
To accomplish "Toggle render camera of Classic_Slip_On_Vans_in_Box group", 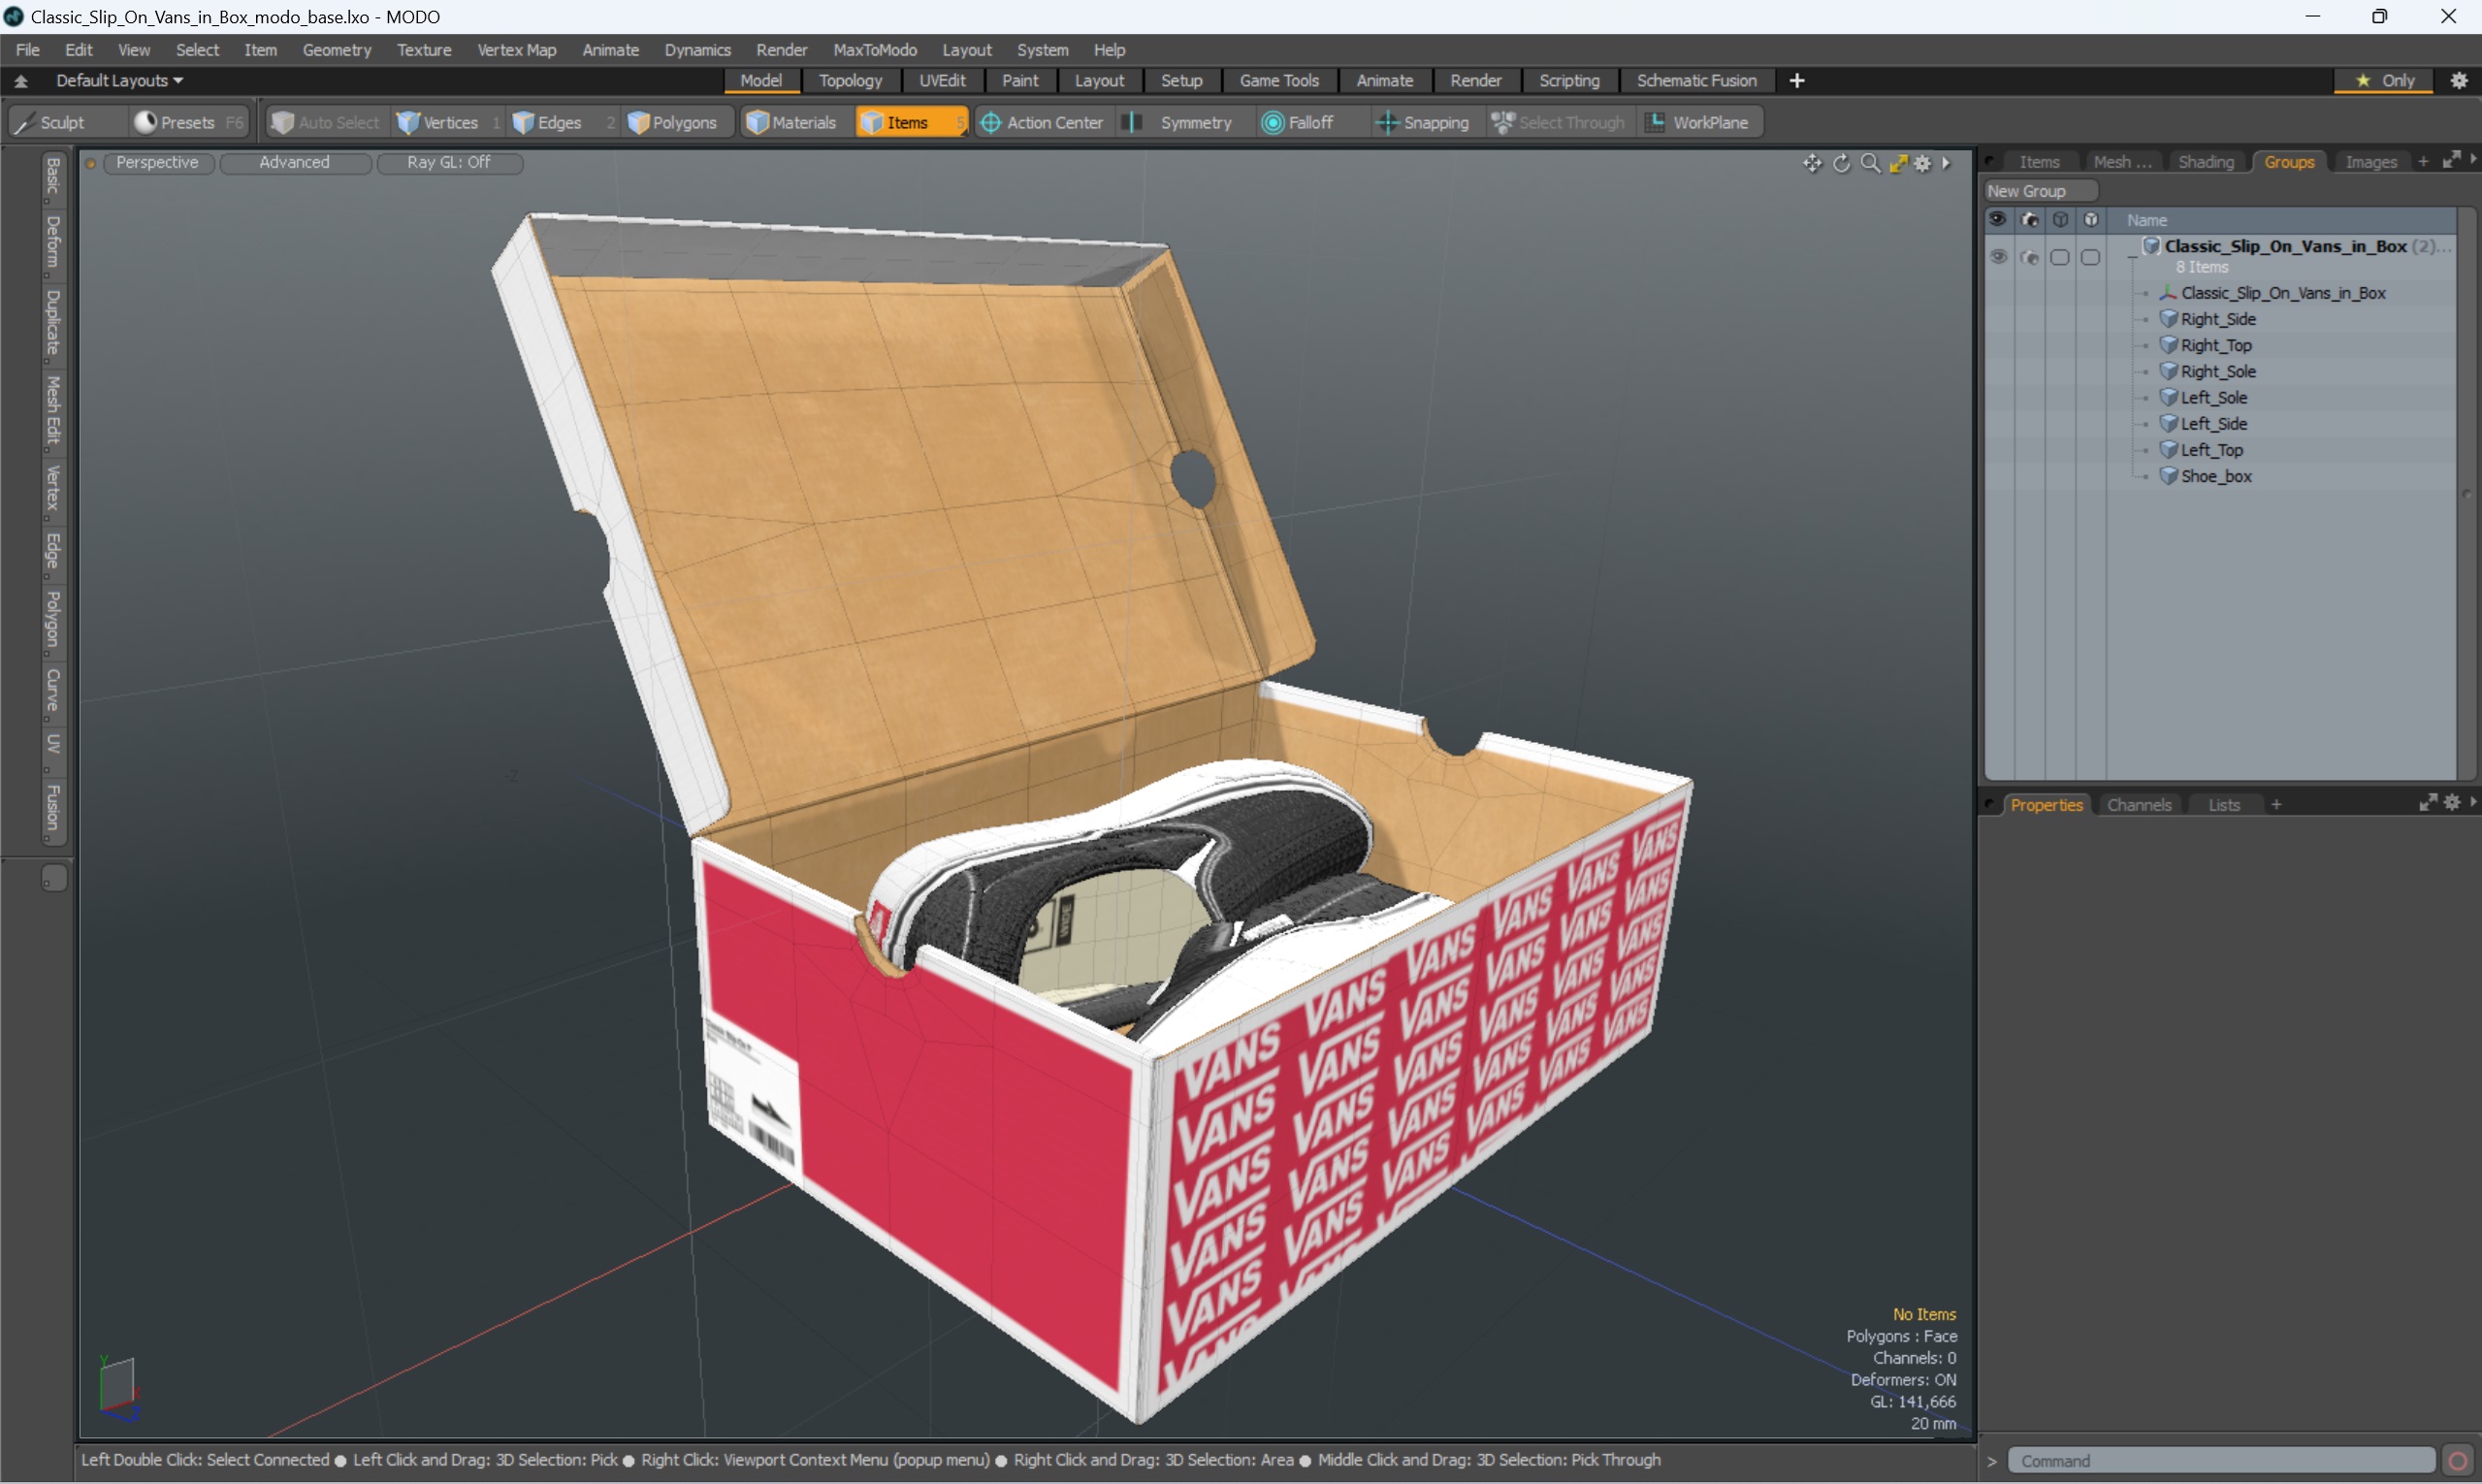I will [x=2029, y=257].
